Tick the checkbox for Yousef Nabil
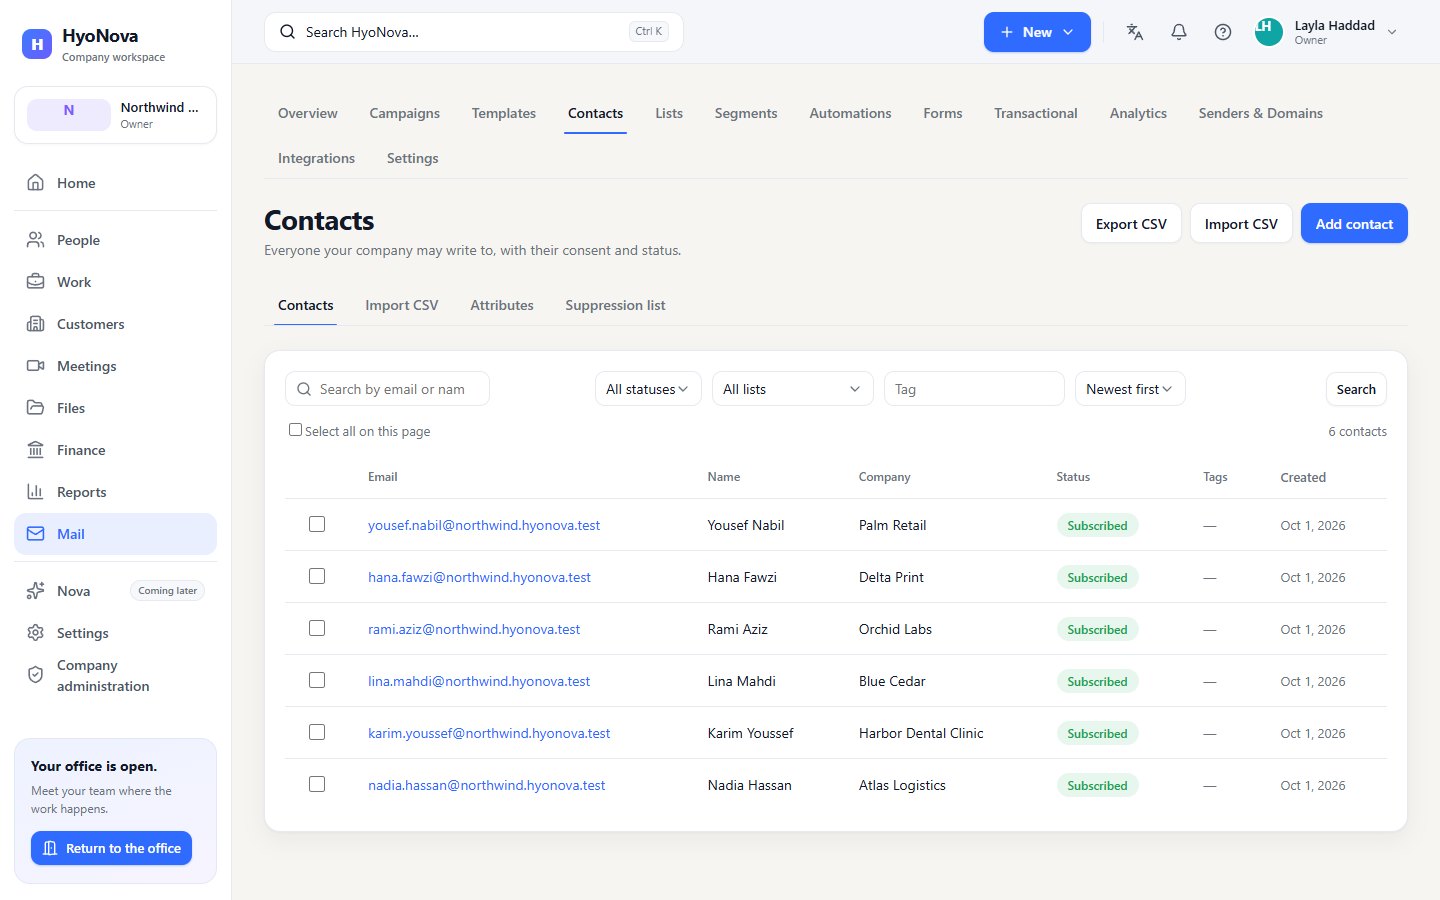Screen dimensions: 1440x900 coord(317,524)
